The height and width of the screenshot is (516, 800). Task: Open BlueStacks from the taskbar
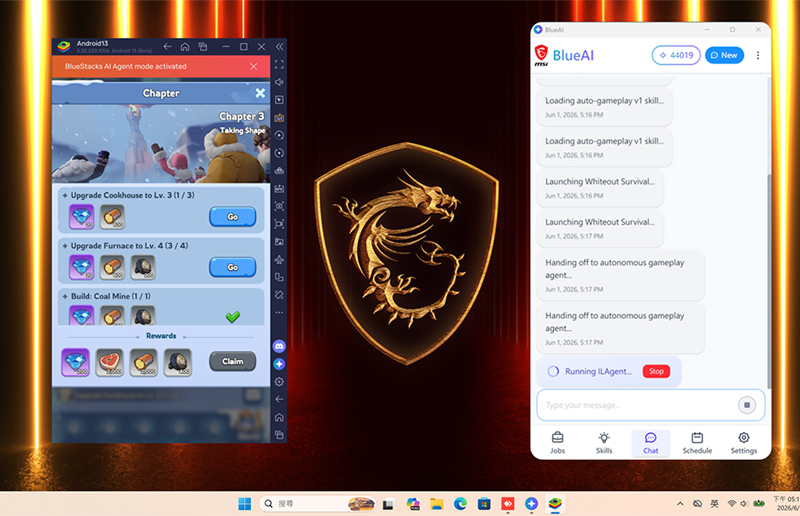click(x=555, y=504)
